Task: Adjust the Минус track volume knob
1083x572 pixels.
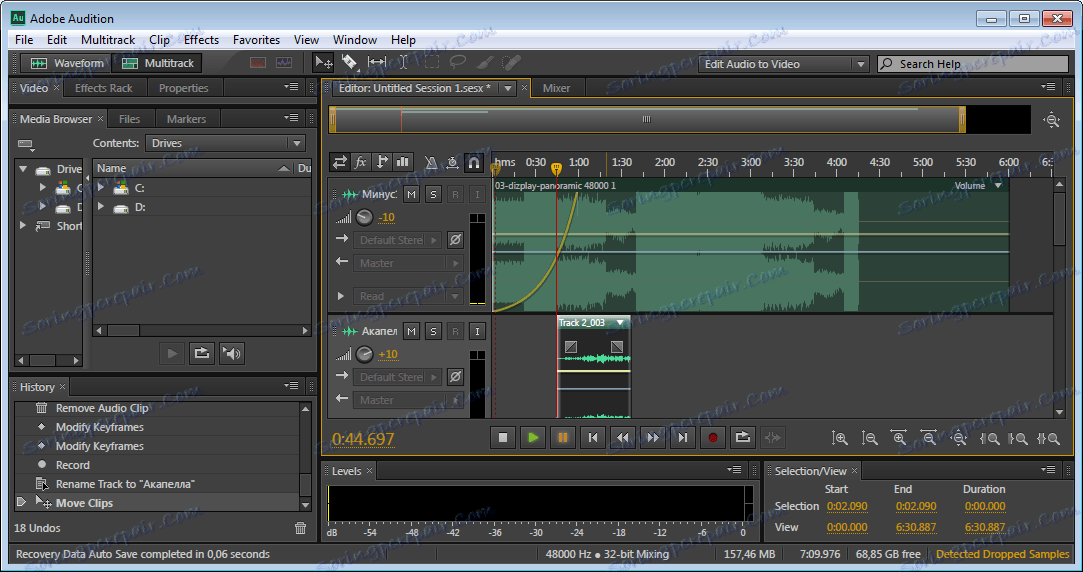Action: point(365,218)
